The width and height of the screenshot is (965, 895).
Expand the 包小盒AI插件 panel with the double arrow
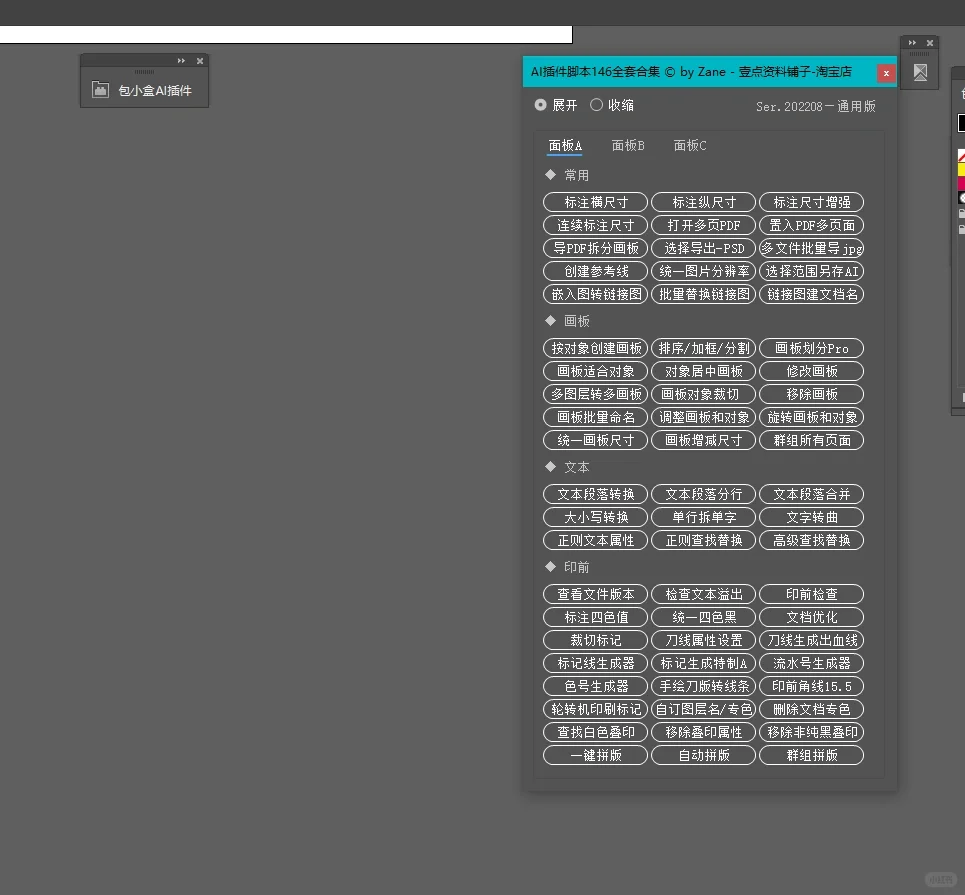[181, 60]
